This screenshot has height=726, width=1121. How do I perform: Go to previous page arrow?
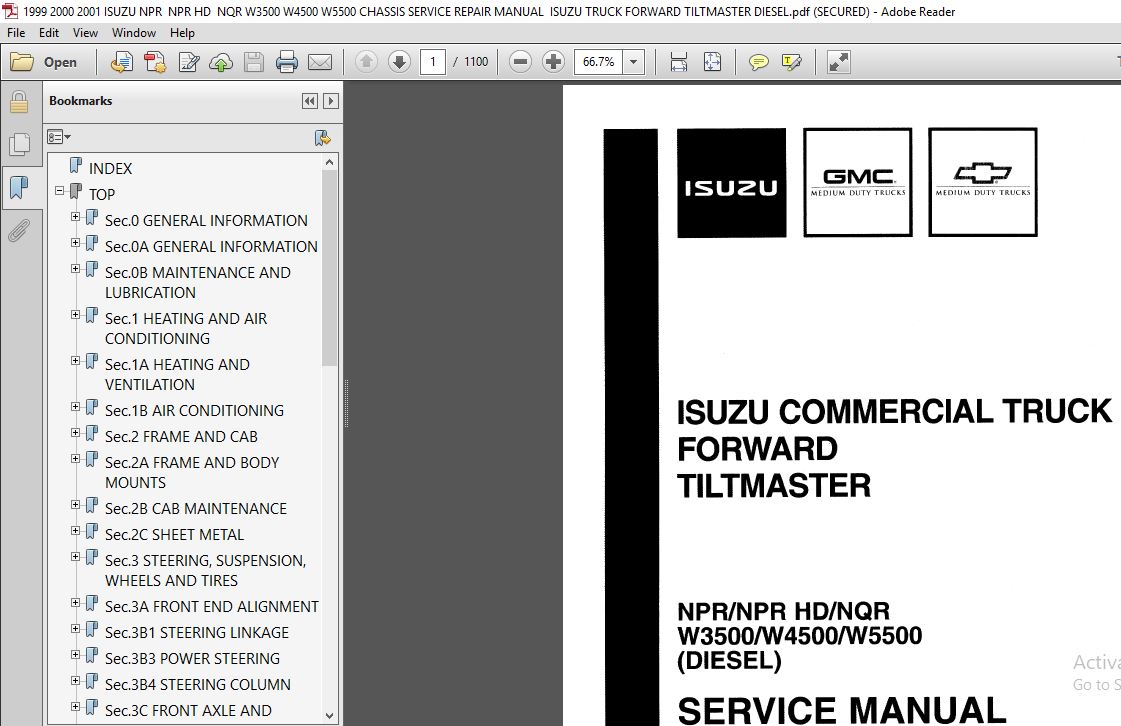[366, 62]
